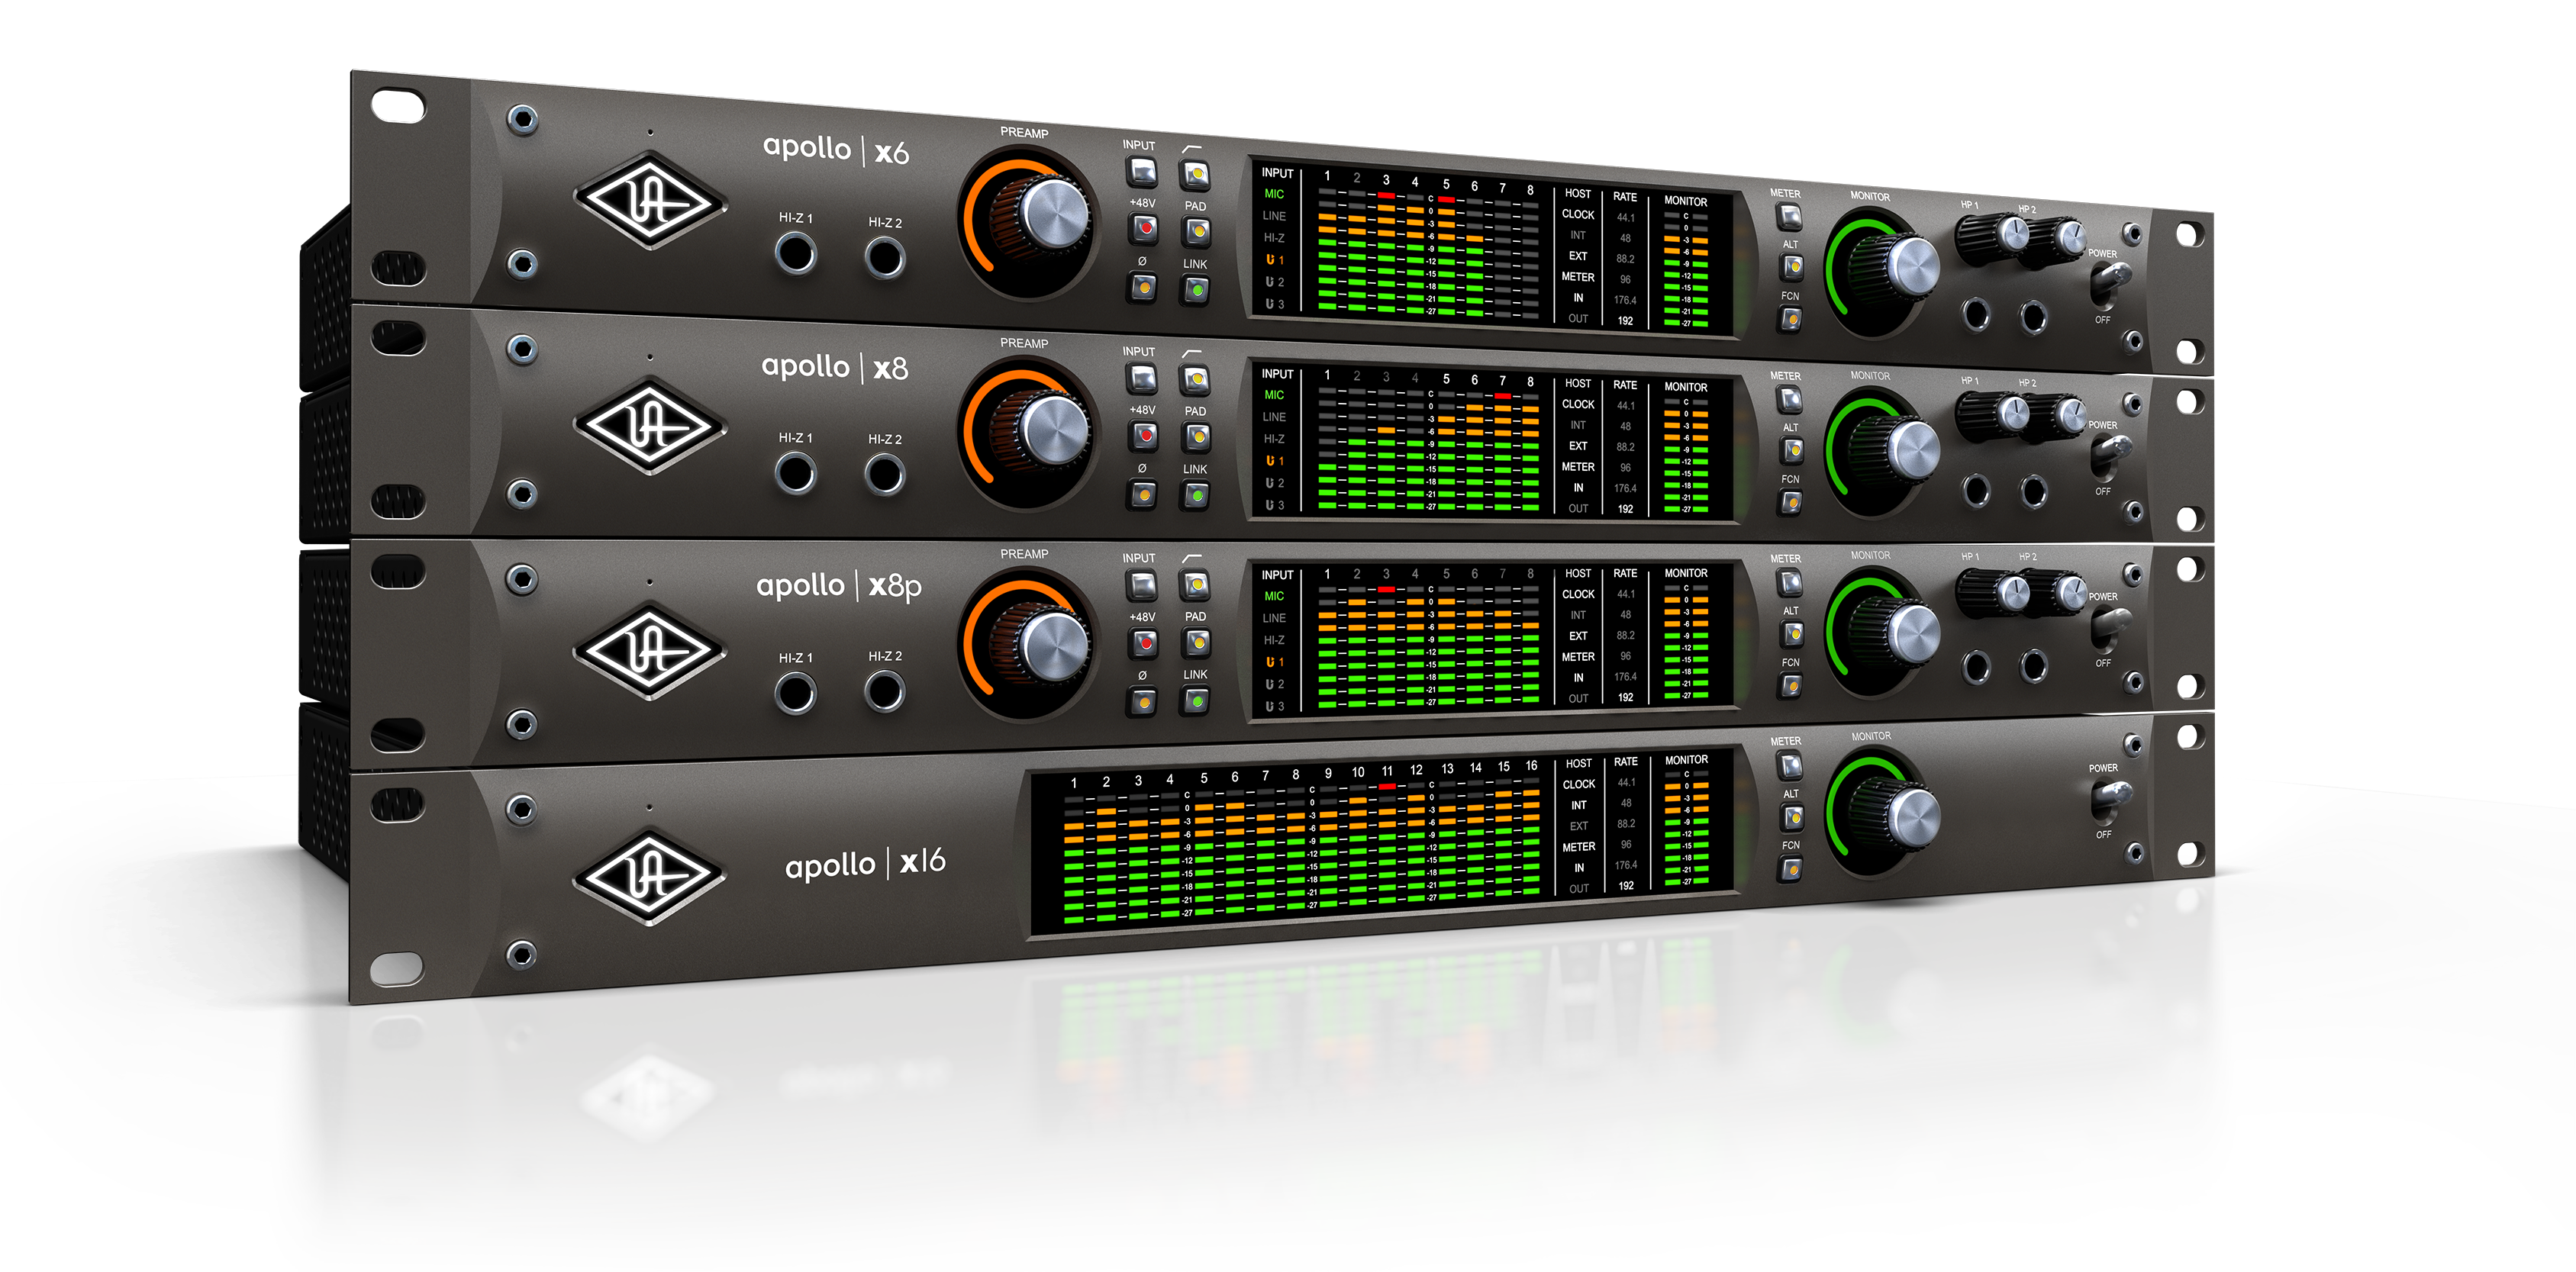Click the top-left rack mounting slot on apollo x6
Screen dimensions: 2576x1272
tap(398, 105)
